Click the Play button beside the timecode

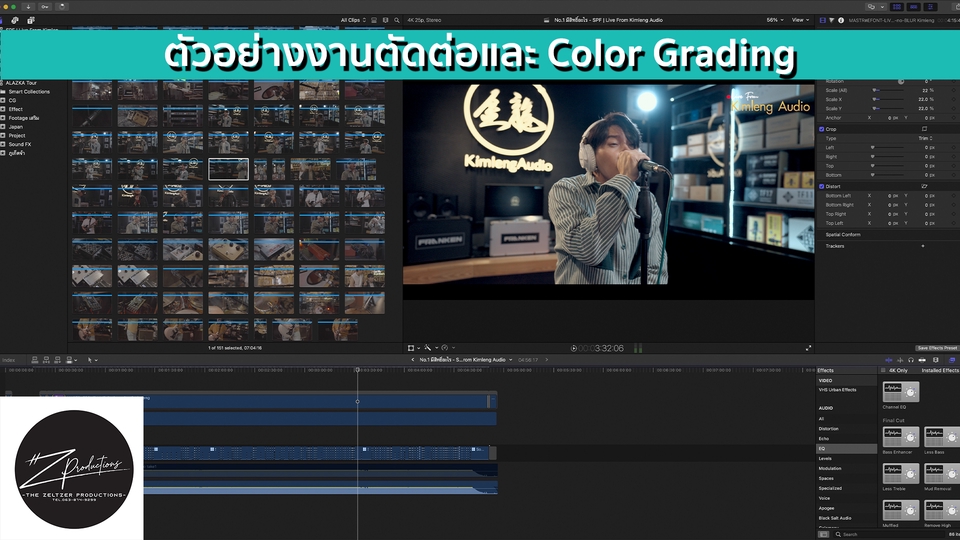coord(574,348)
